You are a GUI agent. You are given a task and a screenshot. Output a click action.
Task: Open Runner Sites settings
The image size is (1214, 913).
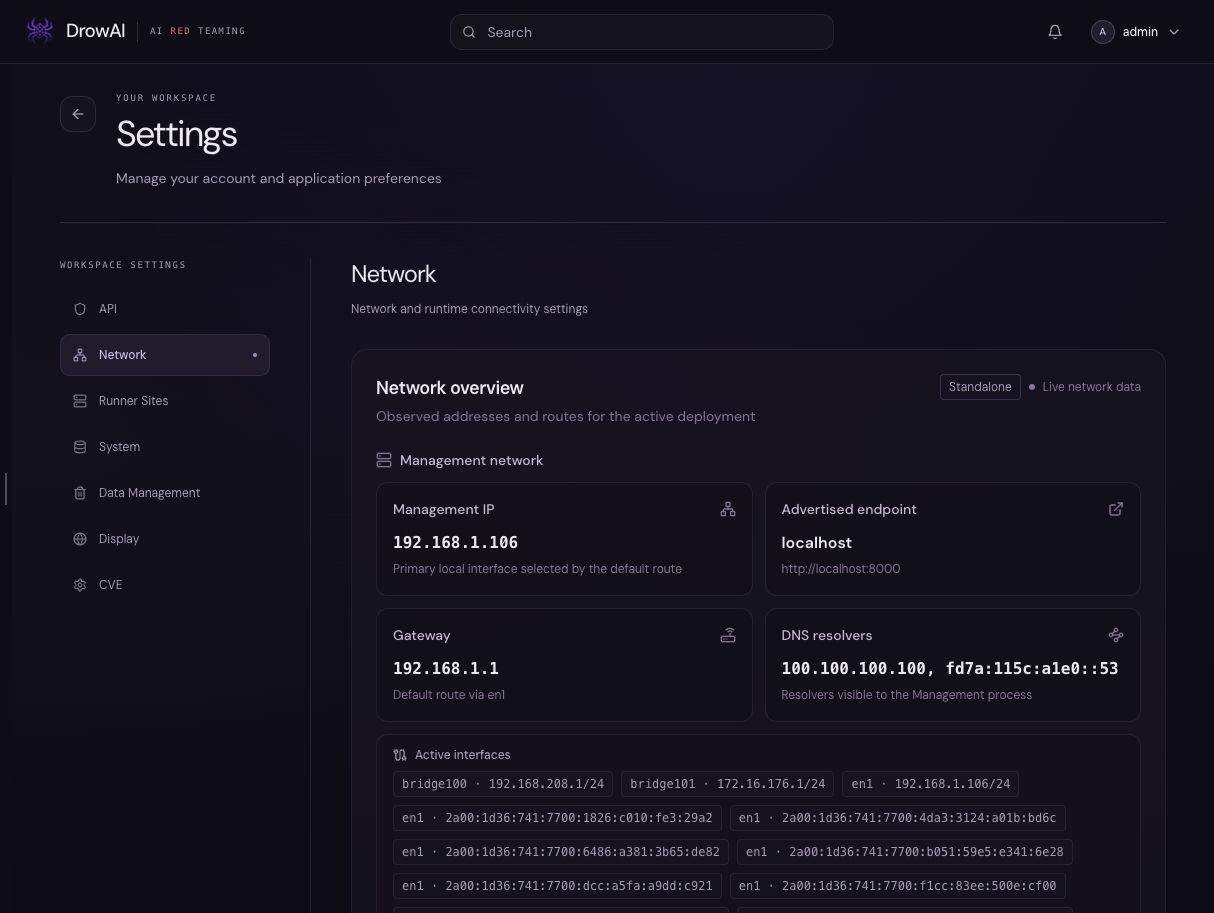tap(165, 401)
